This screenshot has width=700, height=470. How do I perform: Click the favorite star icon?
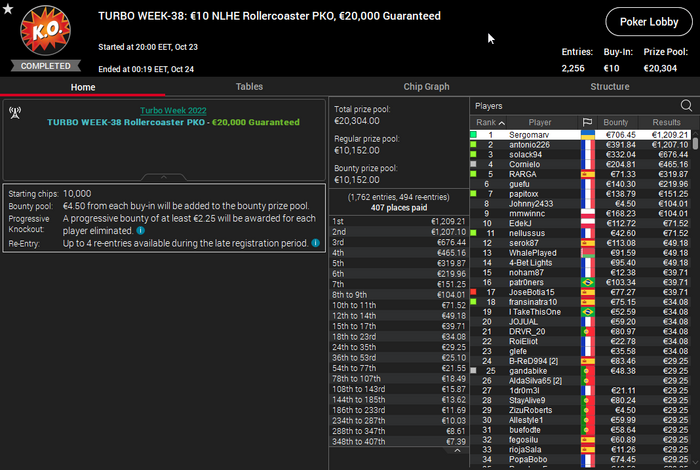coord(8,8)
